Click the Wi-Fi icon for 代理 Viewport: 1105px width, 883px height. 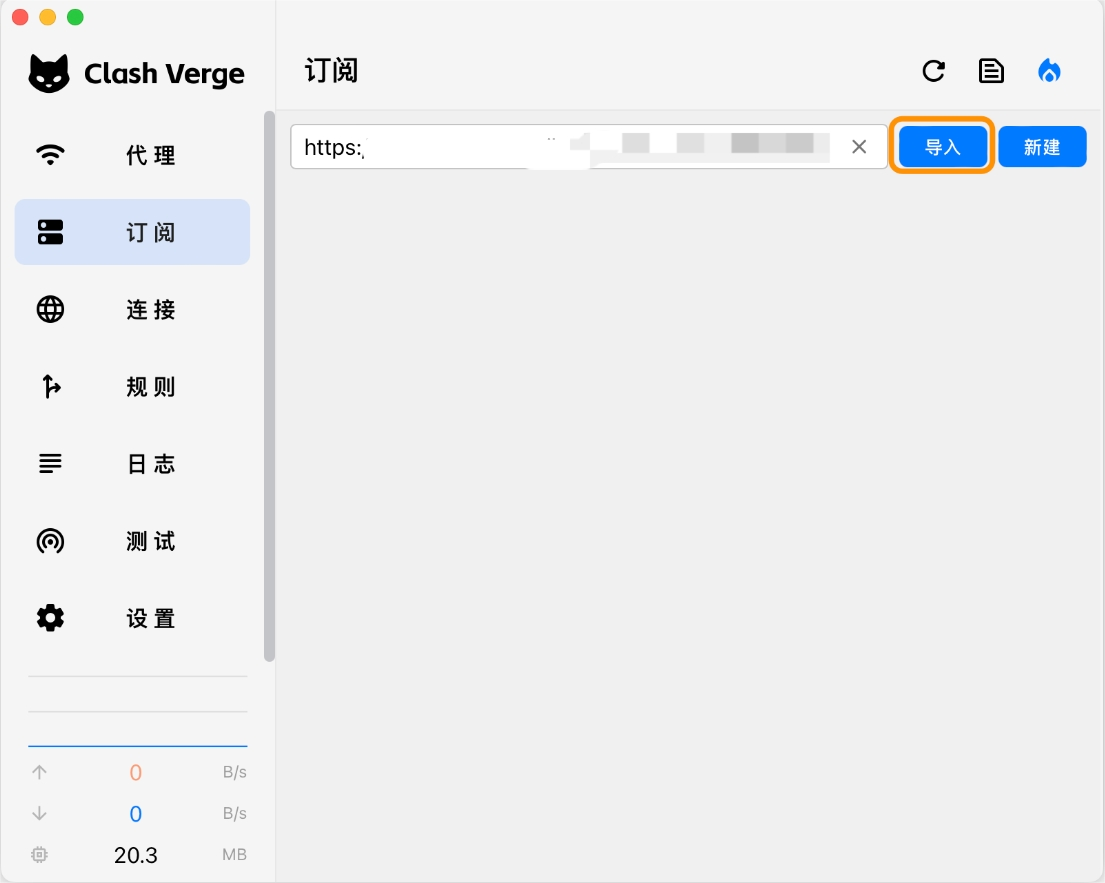pos(50,155)
